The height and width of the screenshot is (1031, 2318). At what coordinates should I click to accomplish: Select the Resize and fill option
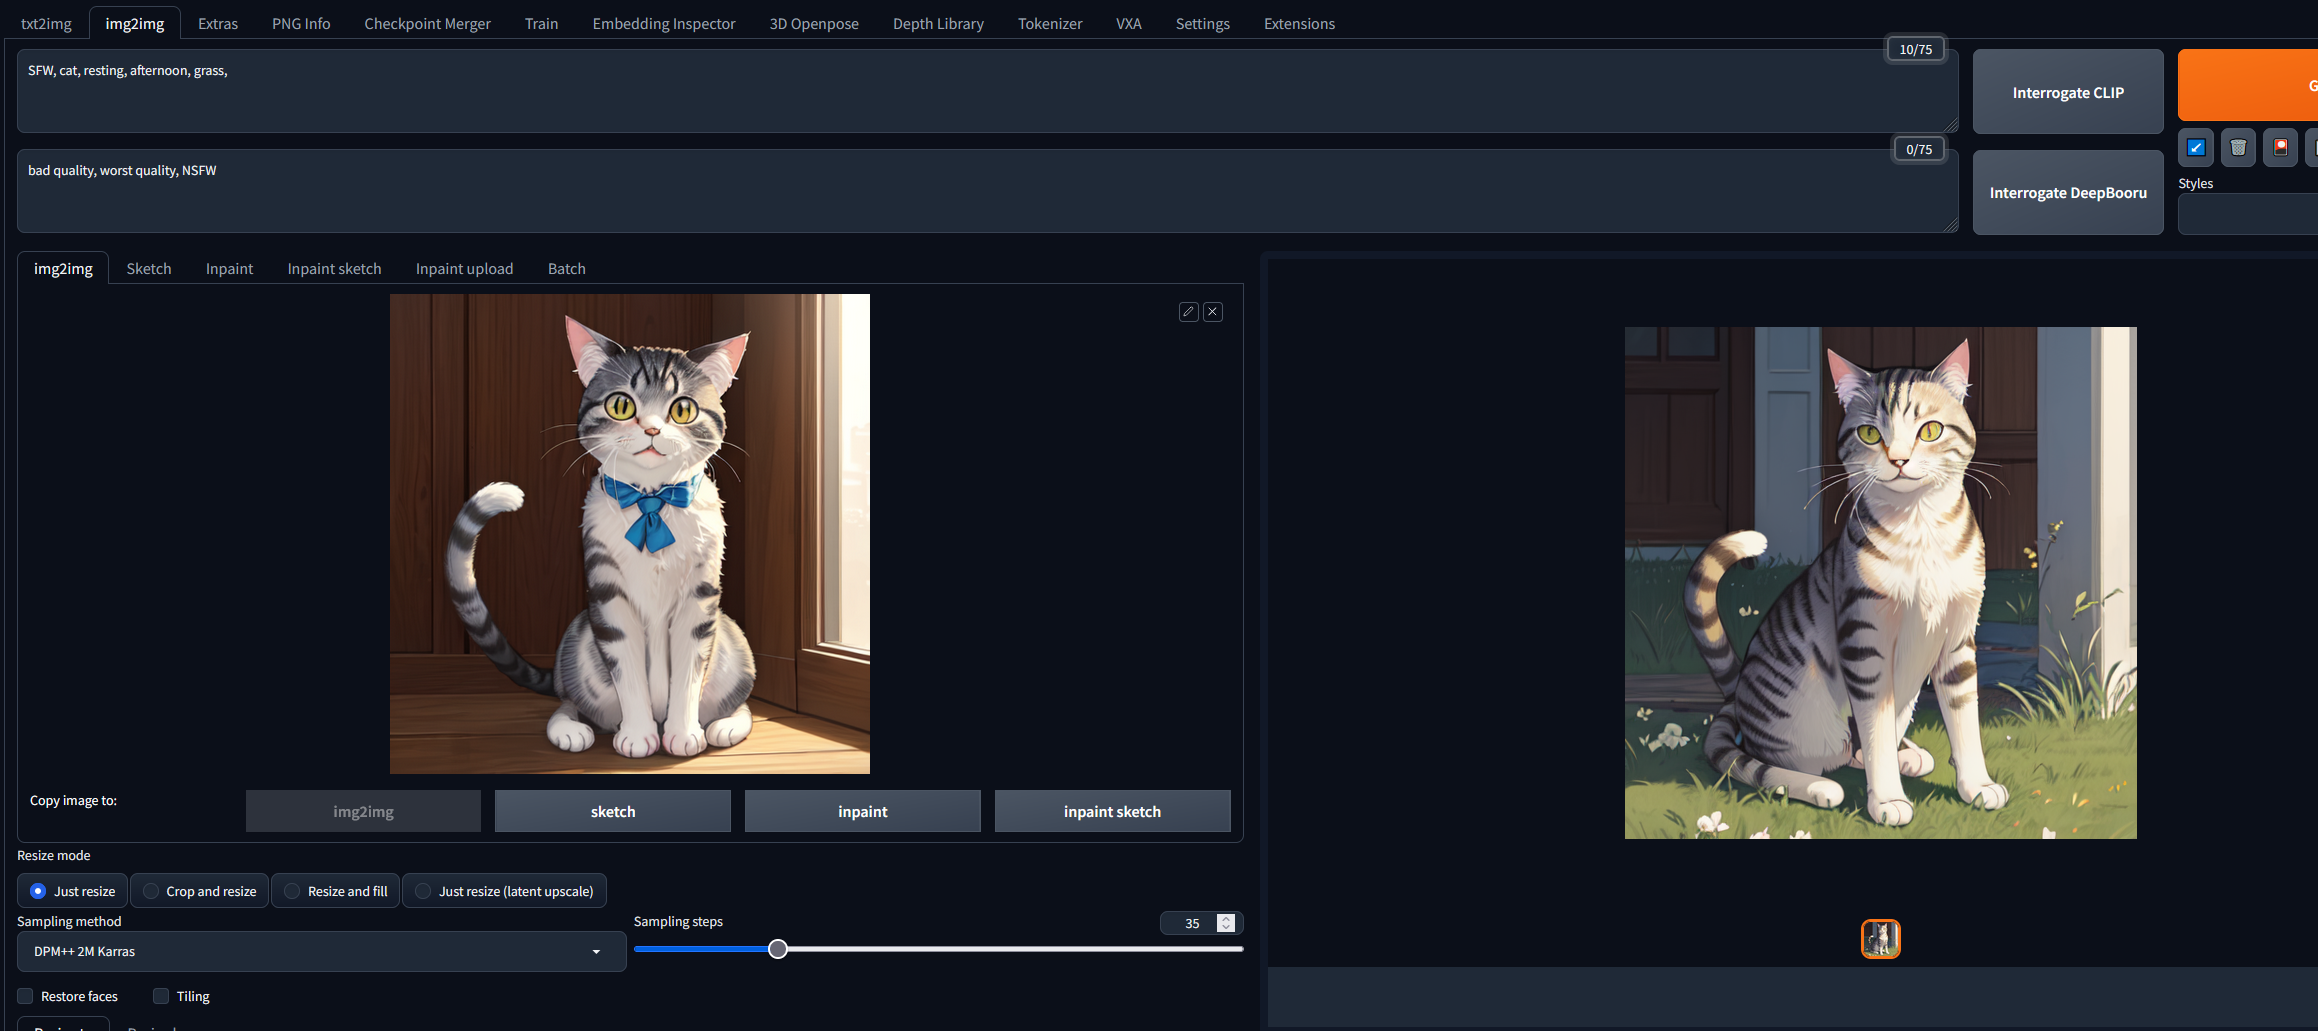(291, 890)
